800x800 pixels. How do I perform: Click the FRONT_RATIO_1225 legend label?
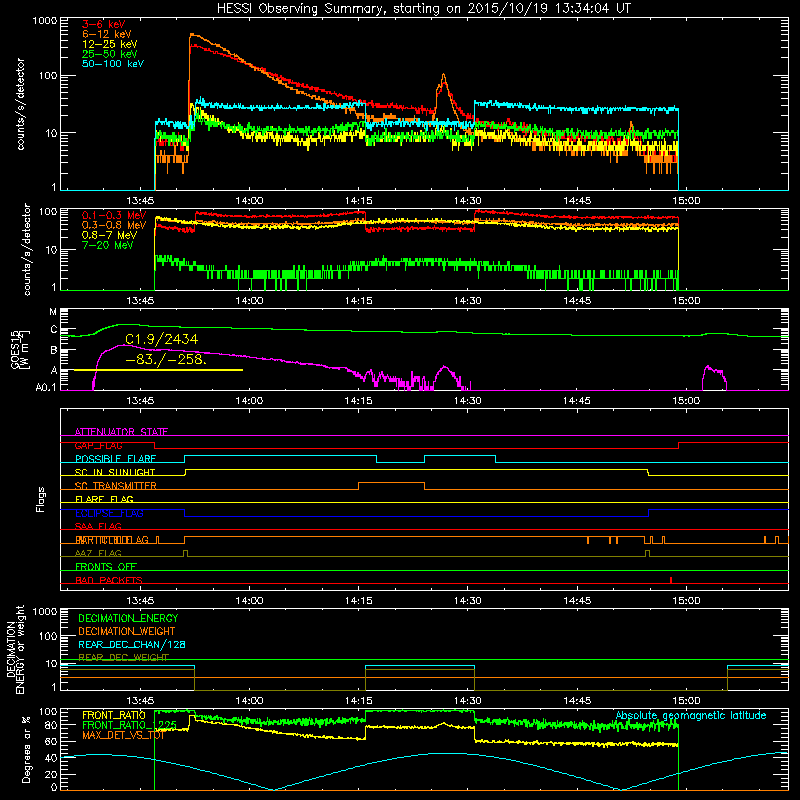(x=130, y=725)
